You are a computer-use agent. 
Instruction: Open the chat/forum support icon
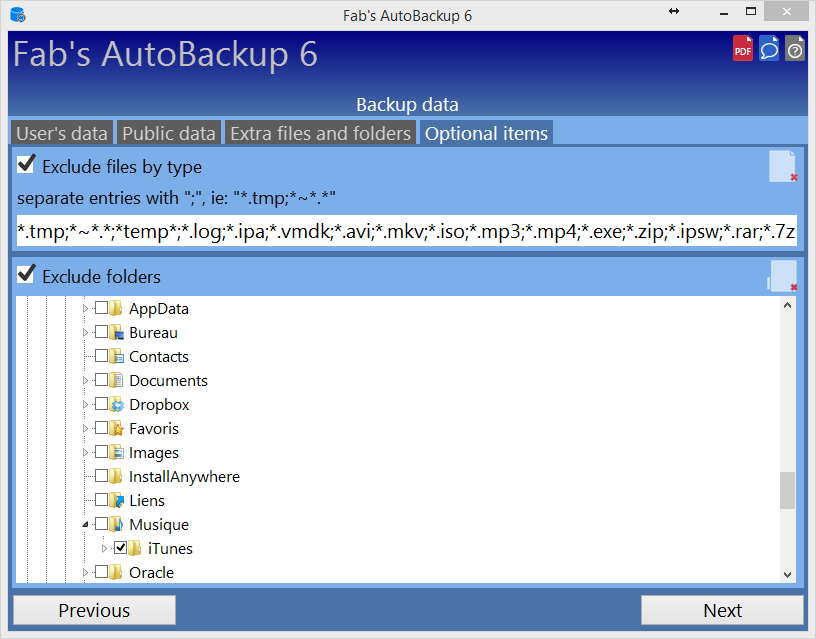[769, 48]
